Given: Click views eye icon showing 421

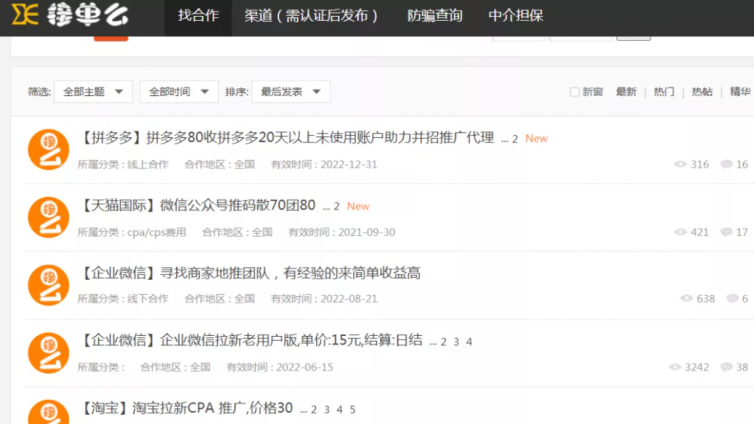Looking at the screenshot, I should [x=680, y=232].
